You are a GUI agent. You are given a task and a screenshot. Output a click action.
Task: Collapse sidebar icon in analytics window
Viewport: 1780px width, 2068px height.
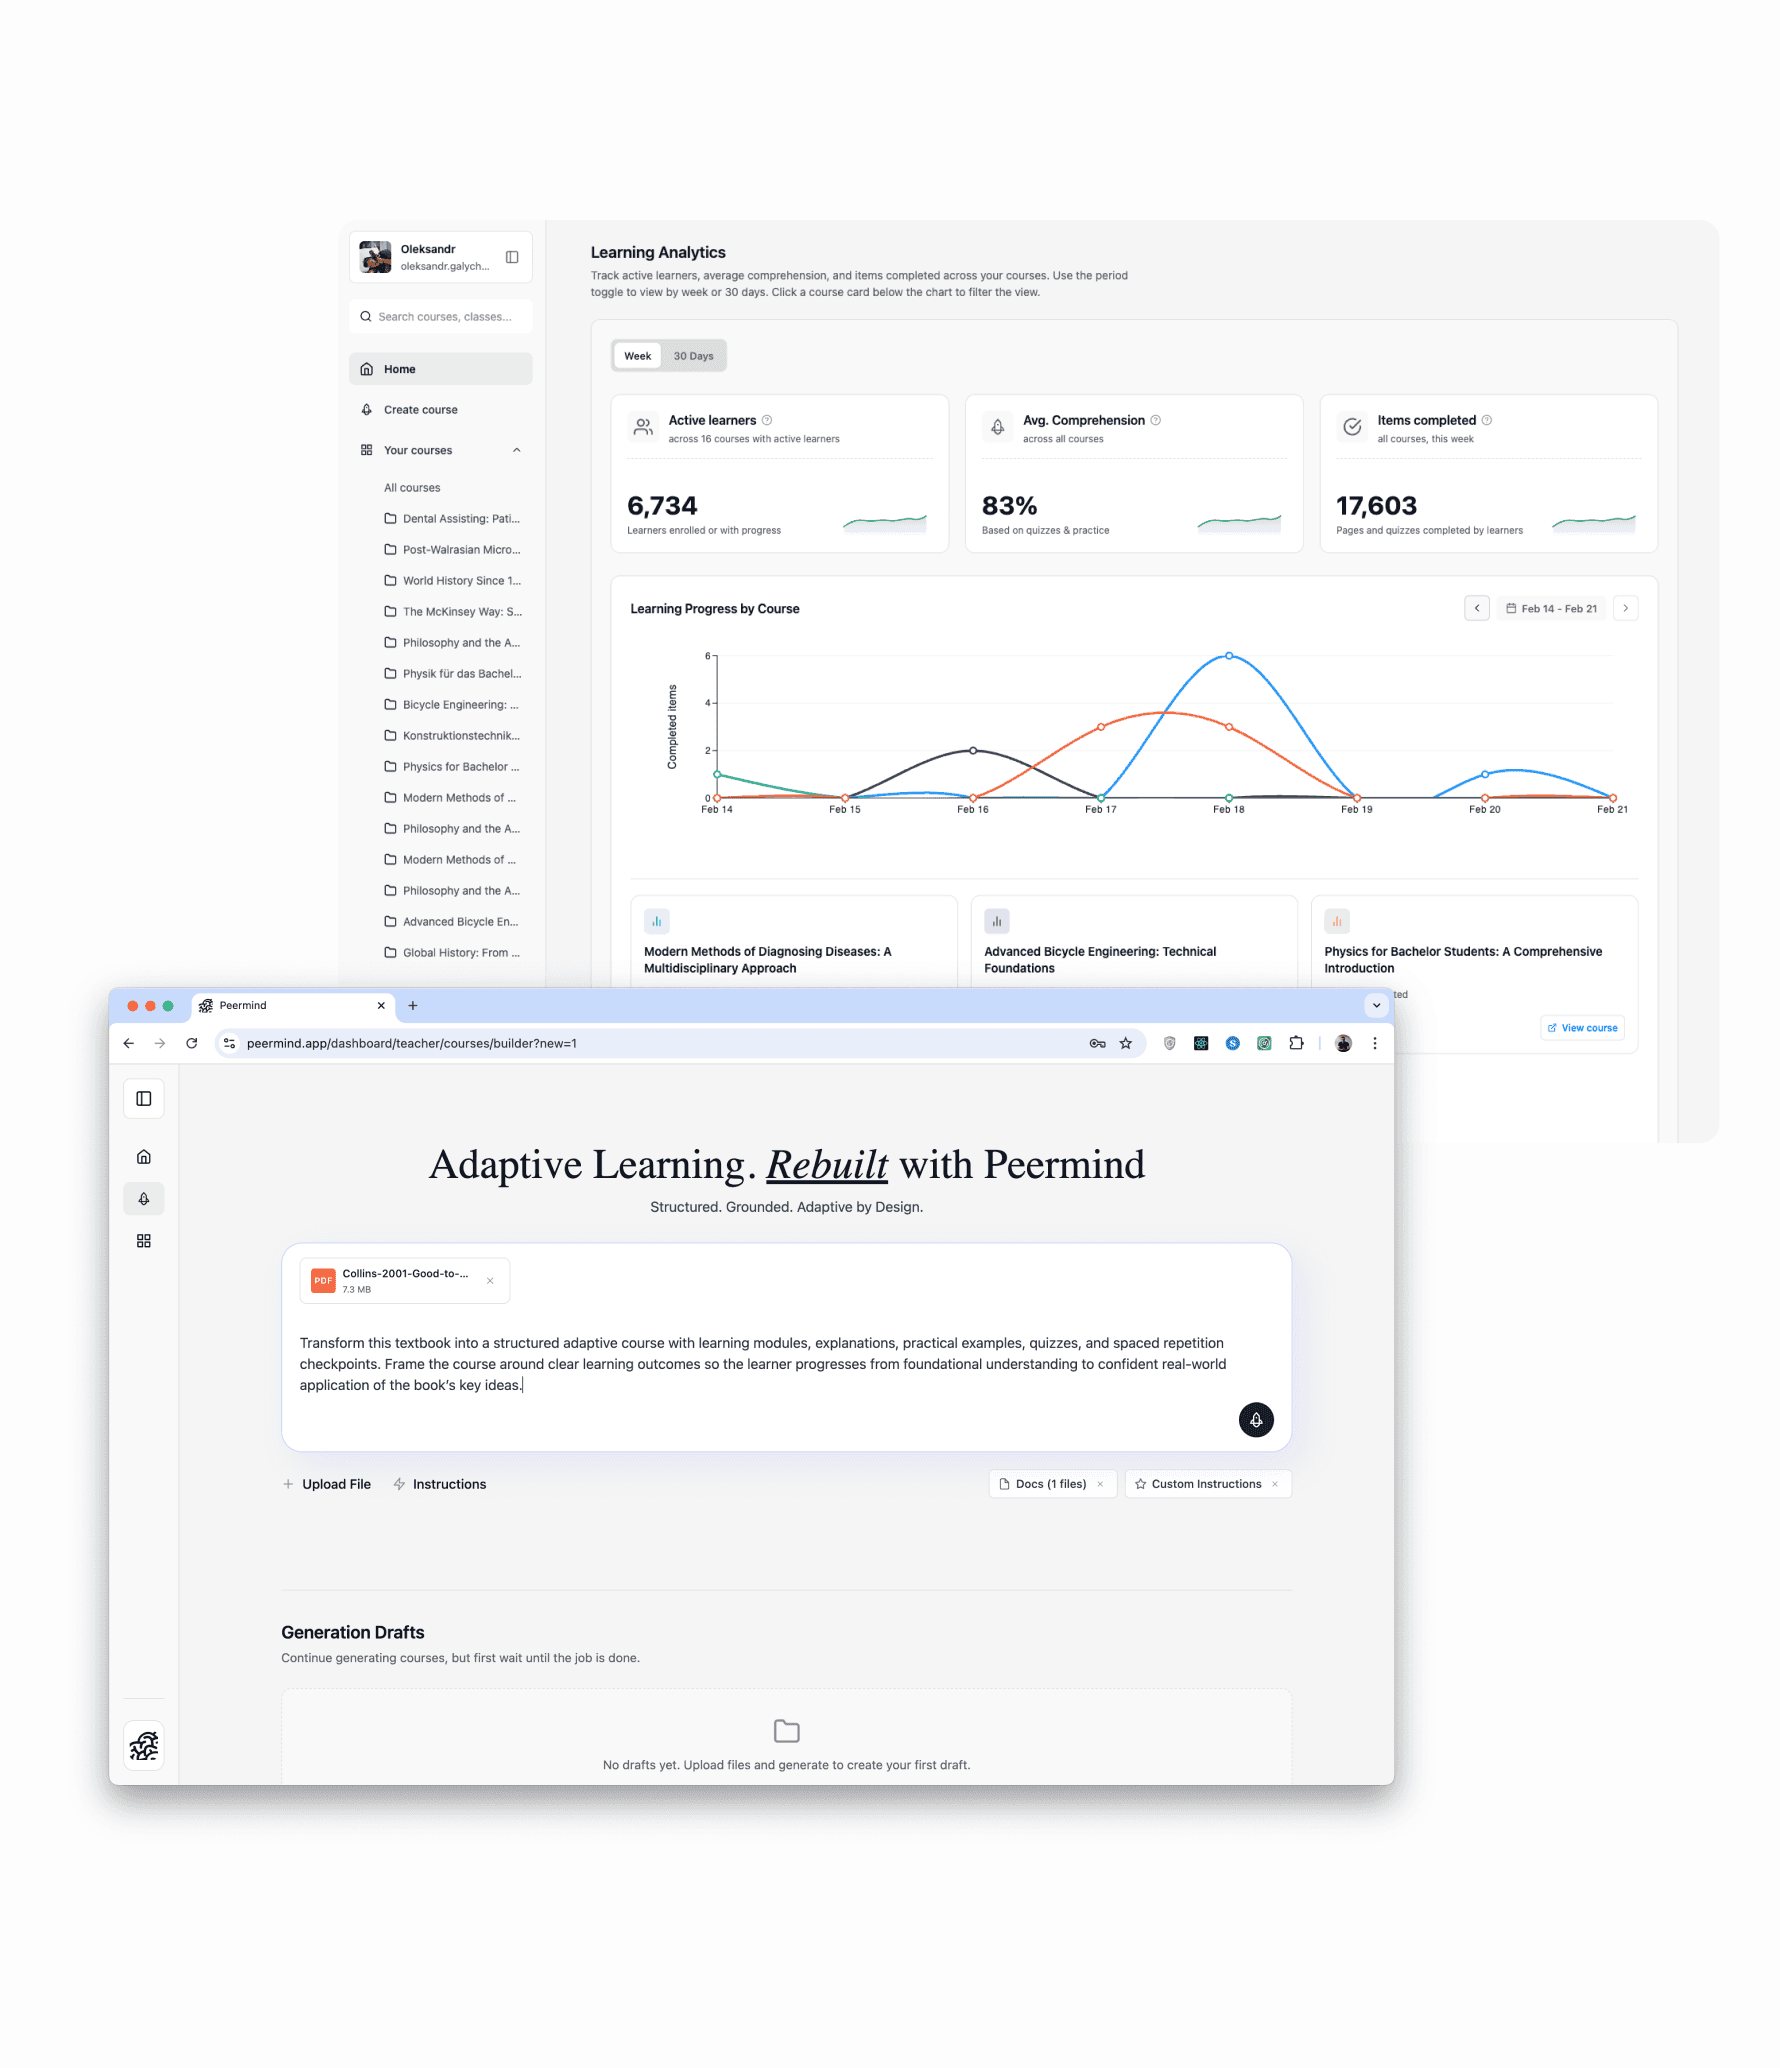512,257
